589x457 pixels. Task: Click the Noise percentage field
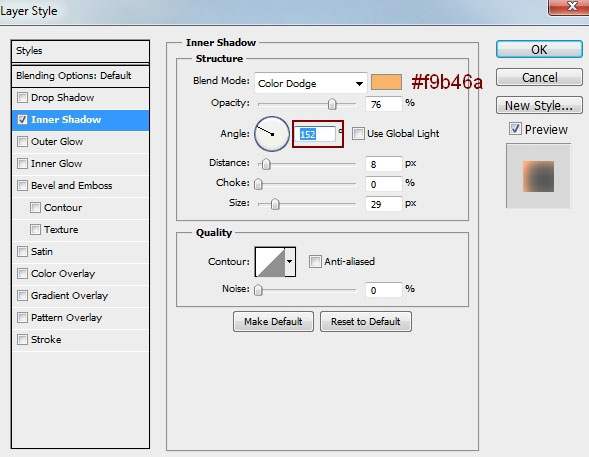384,290
